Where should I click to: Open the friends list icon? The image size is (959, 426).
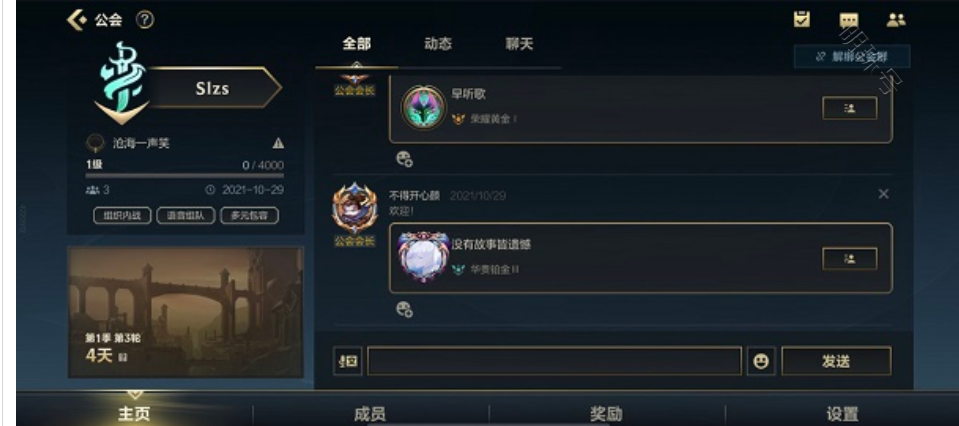(896, 20)
